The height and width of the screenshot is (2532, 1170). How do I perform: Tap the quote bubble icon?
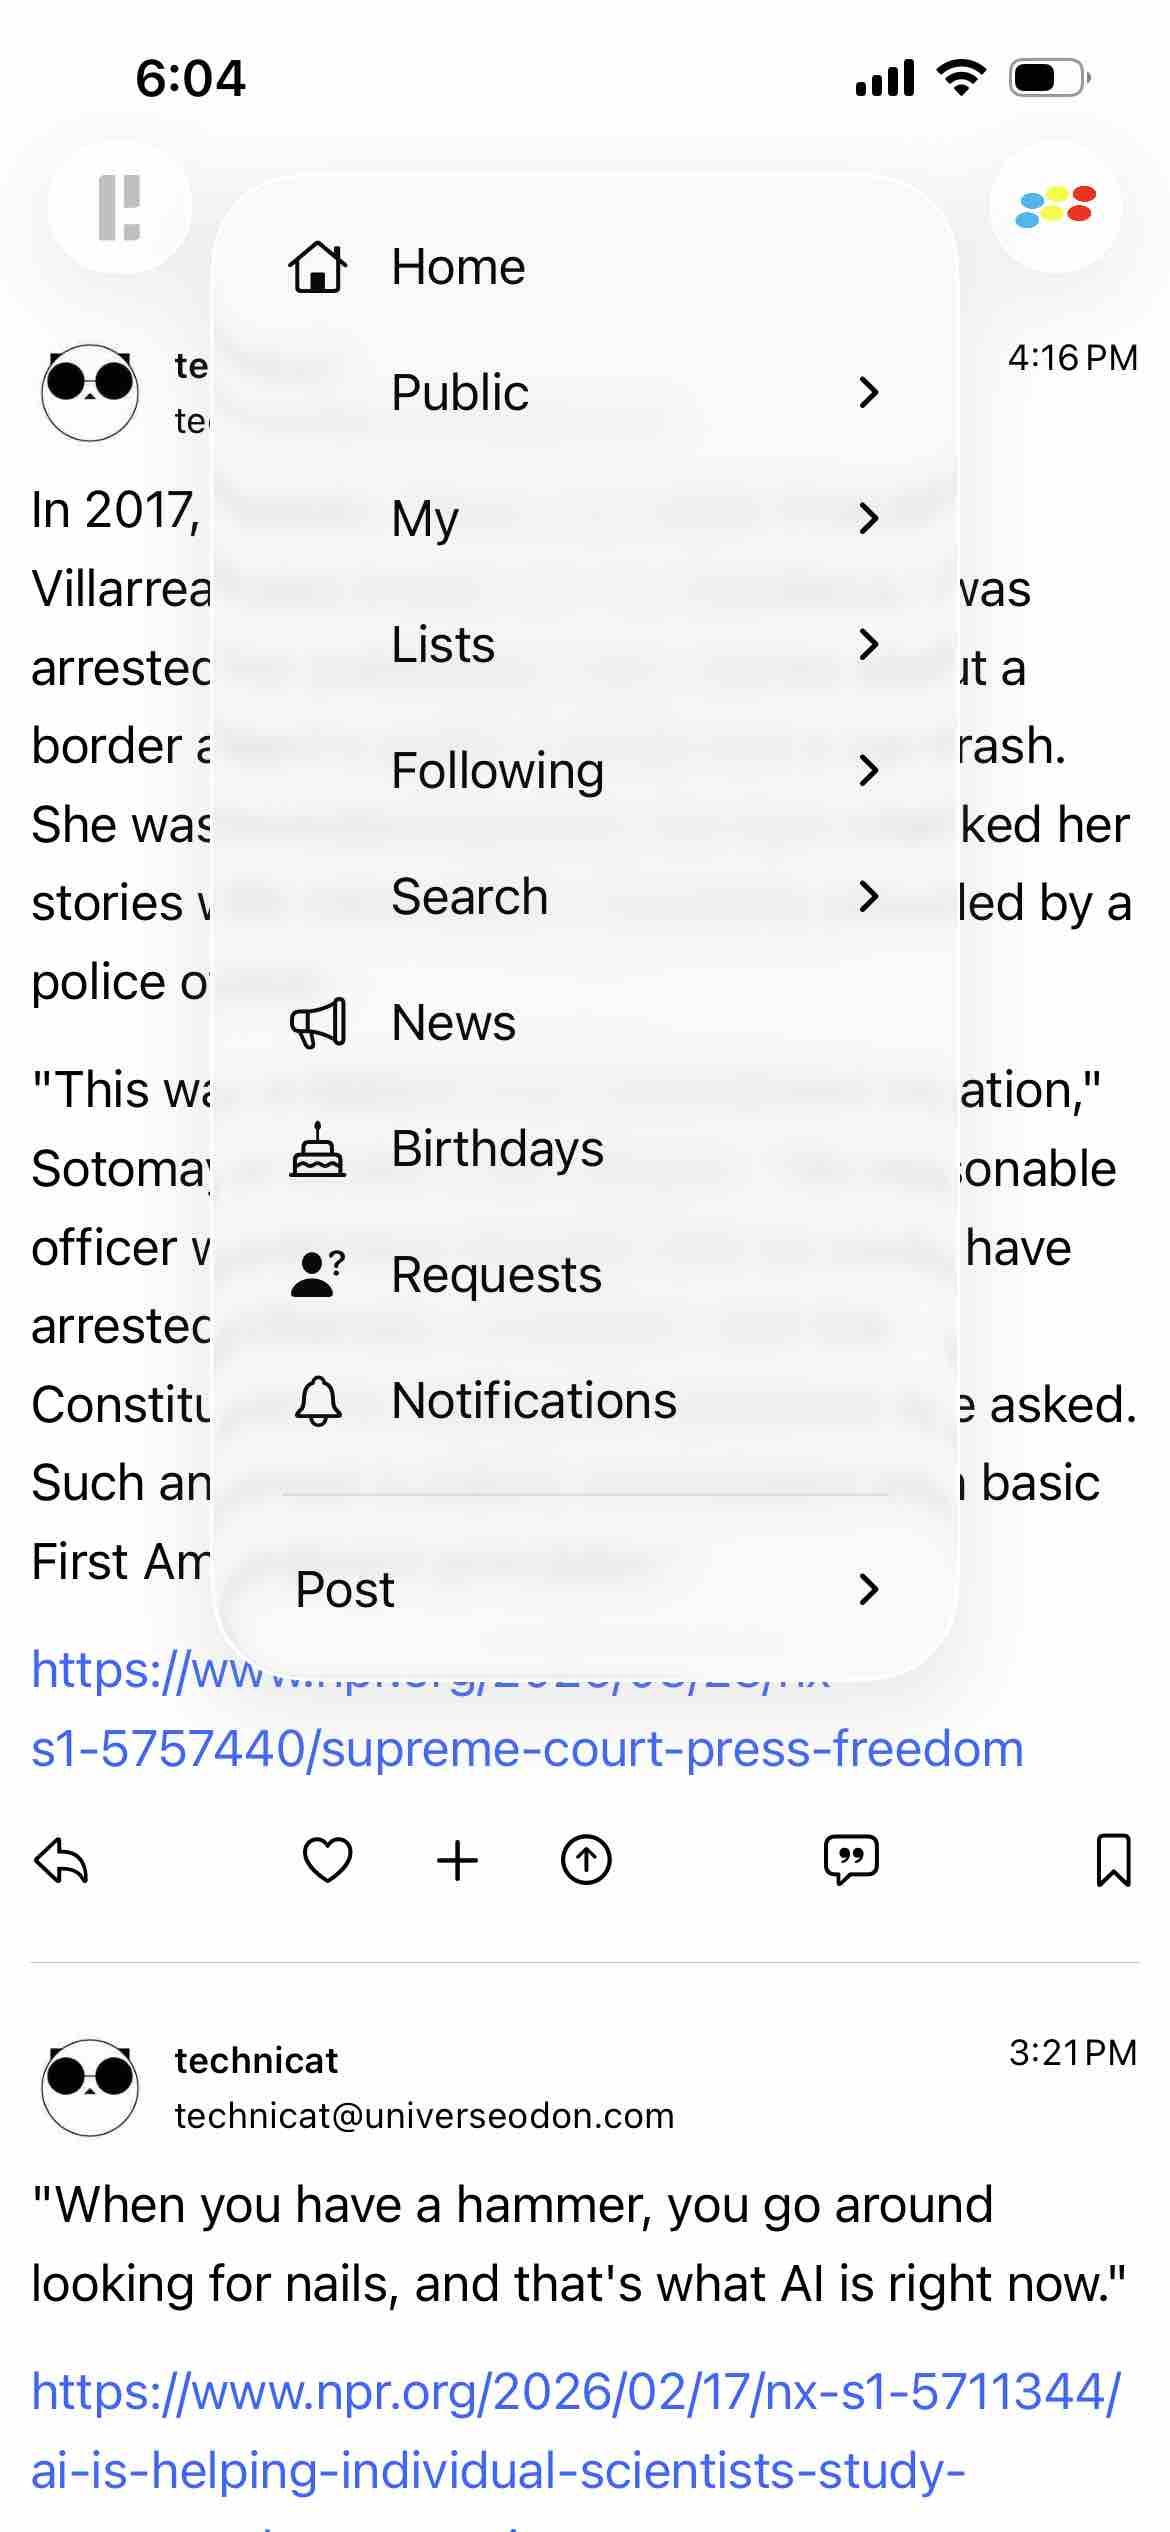[x=851, y=1861]
